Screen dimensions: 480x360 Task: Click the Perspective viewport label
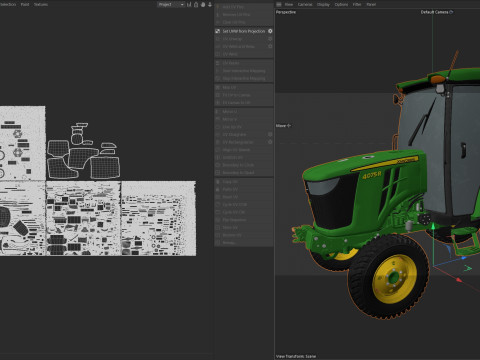tap(286, 12)
